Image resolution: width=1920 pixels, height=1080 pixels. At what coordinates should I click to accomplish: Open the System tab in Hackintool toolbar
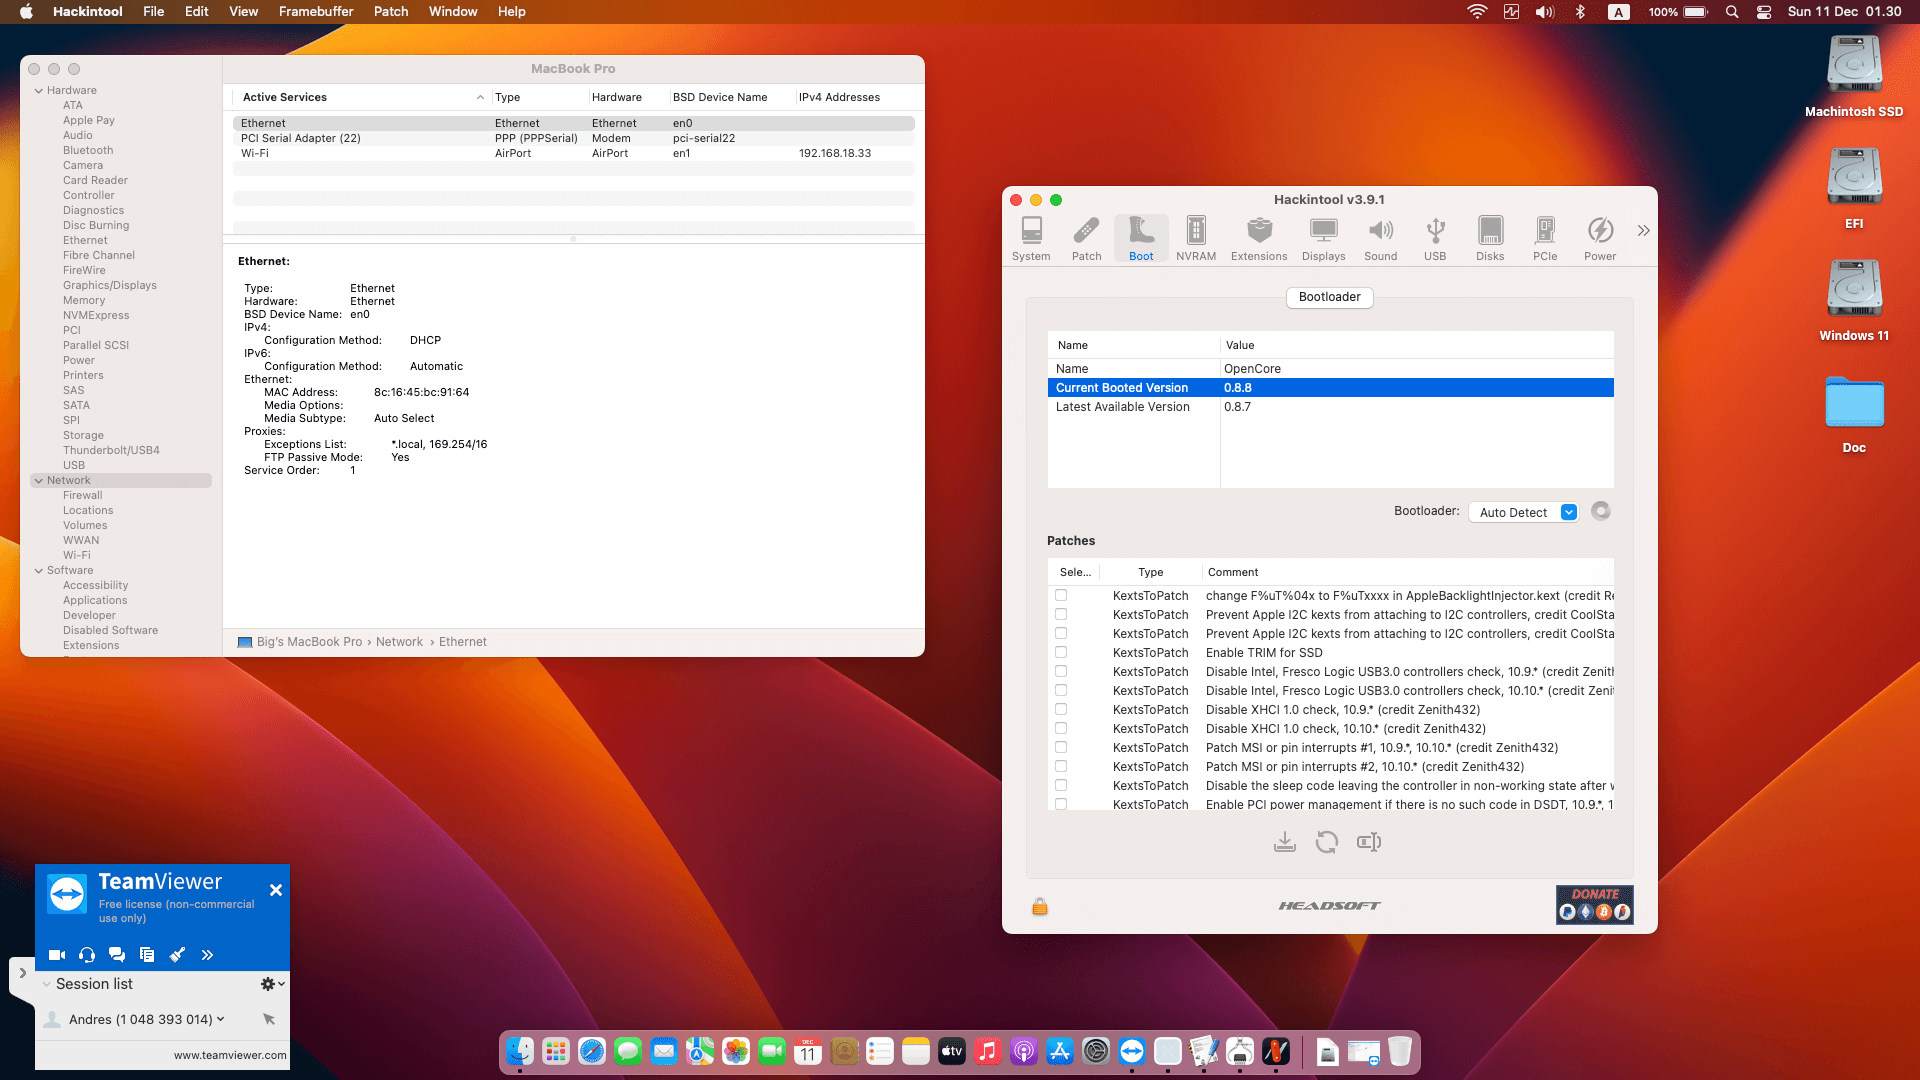point(1031,239)
